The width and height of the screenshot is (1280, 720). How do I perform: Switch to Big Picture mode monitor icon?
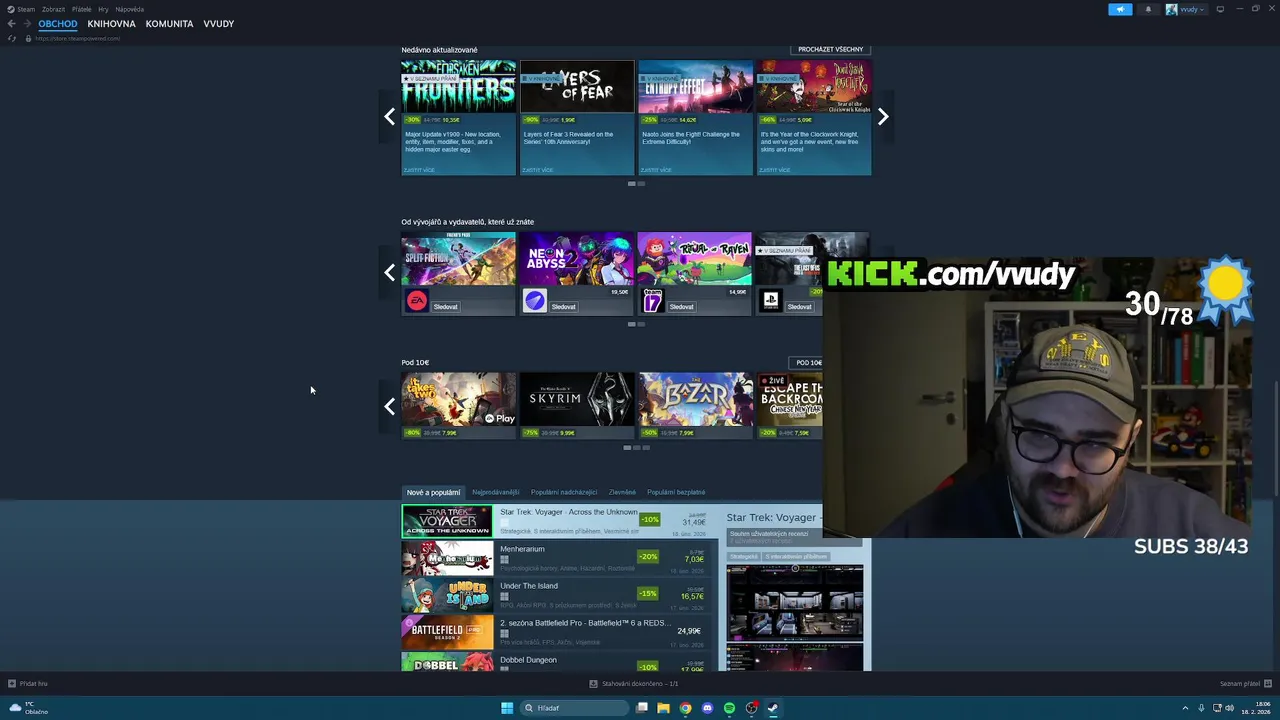1220,9
